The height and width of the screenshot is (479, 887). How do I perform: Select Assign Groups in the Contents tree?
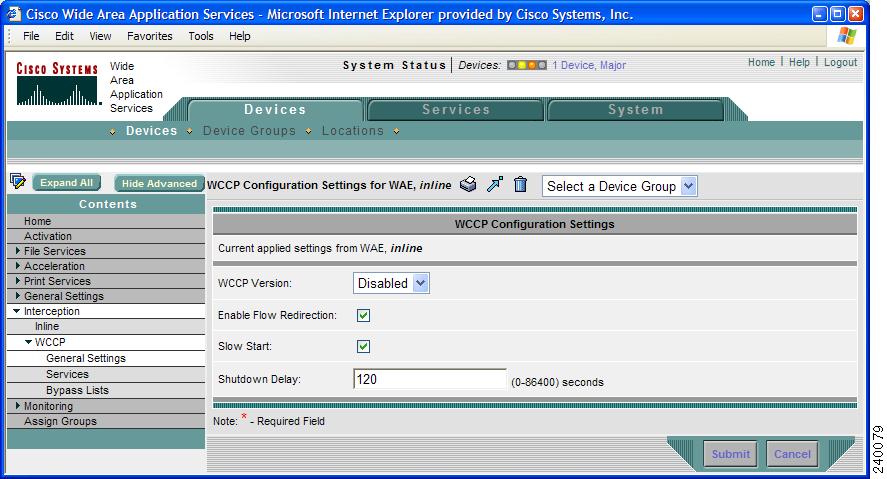pyautogui.click(x=60, y=421)
